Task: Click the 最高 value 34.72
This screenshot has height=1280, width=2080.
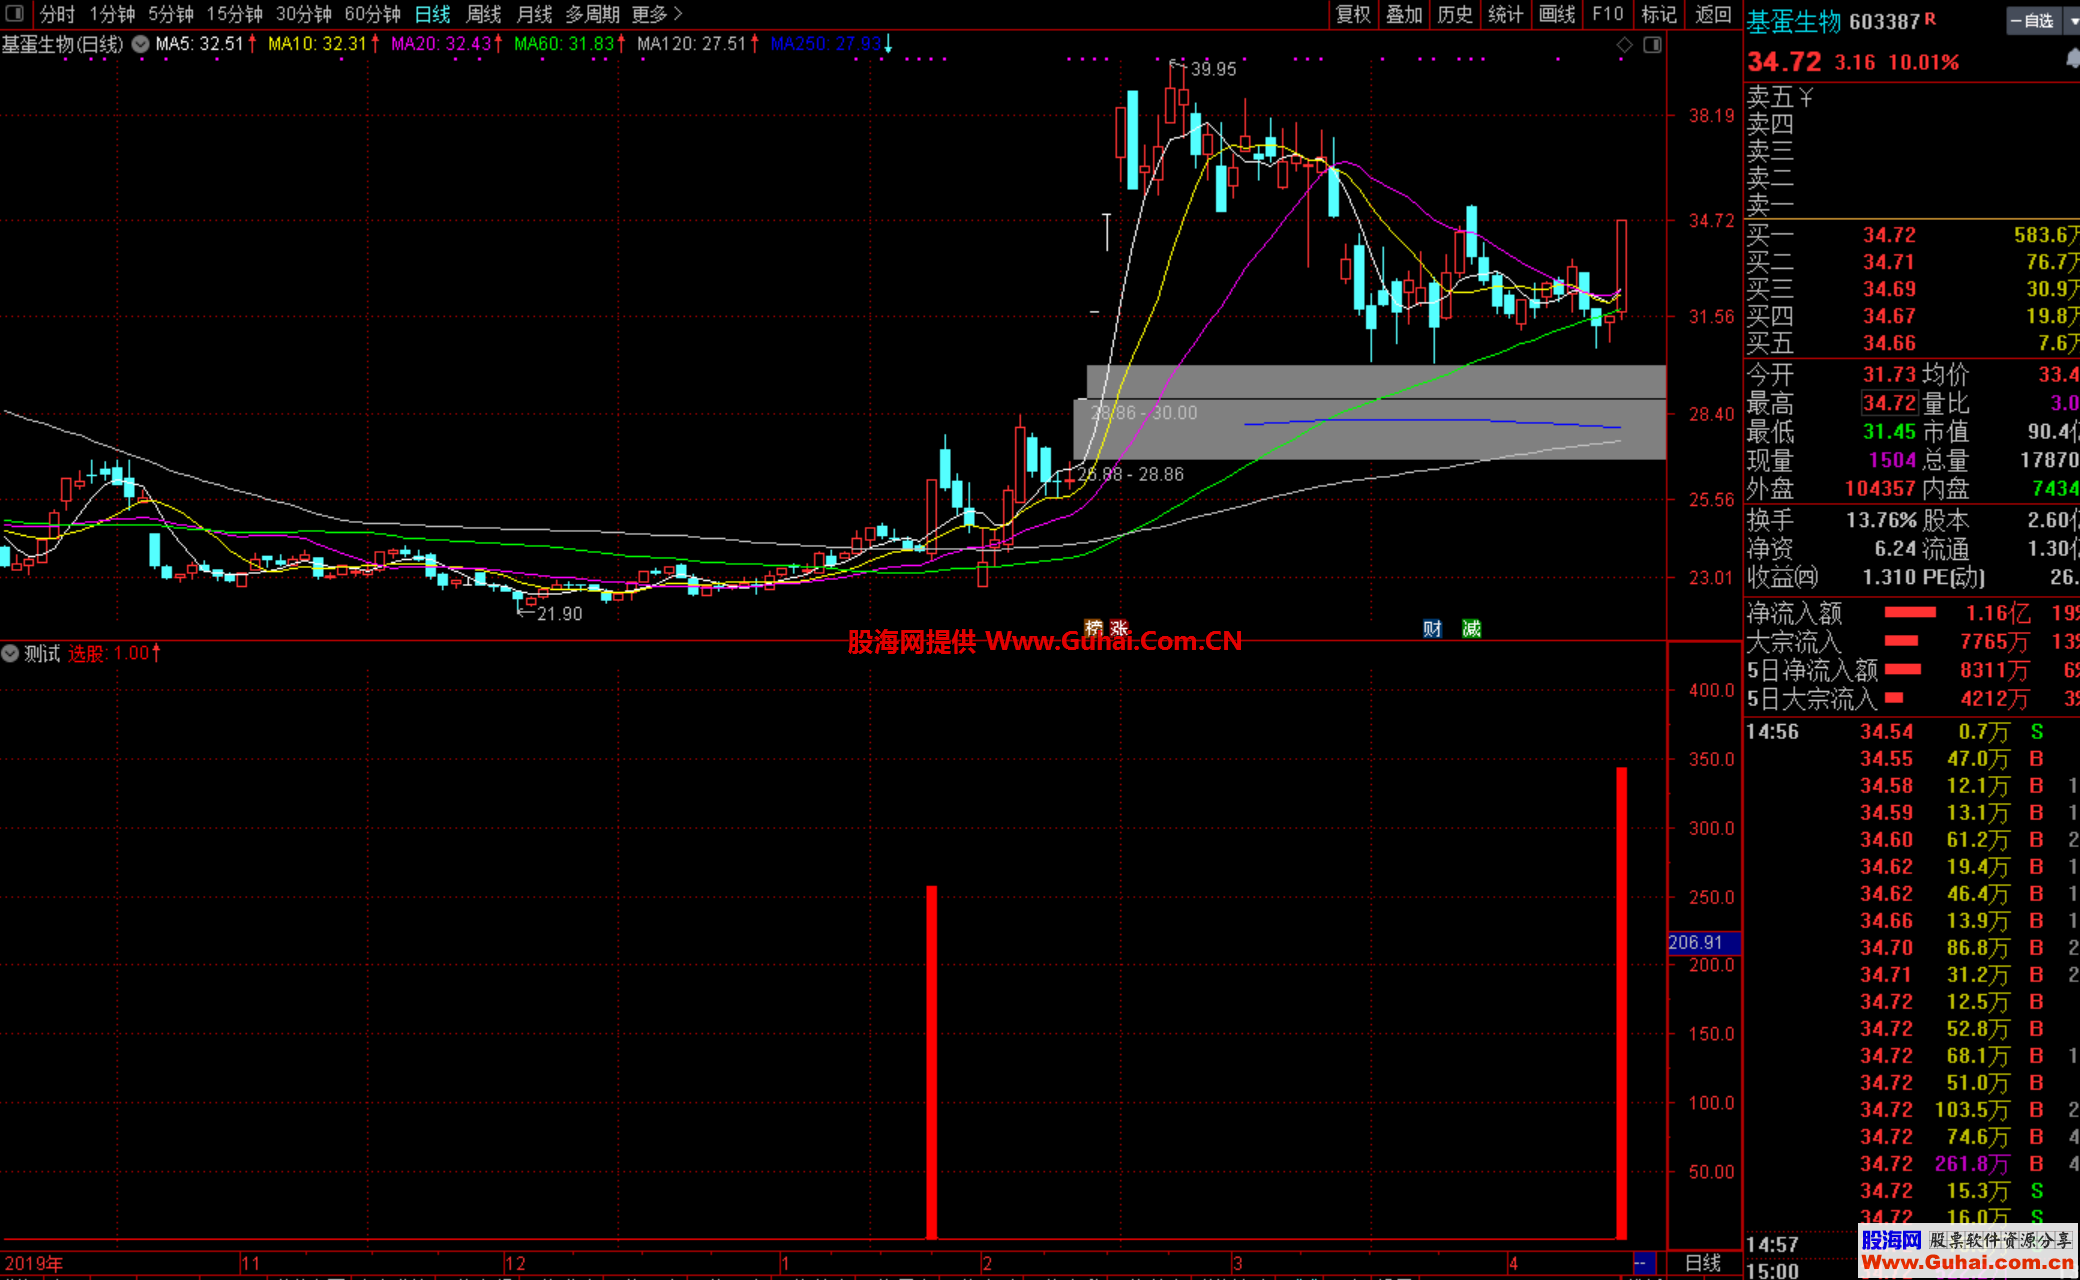Action: pos(1889,403)
